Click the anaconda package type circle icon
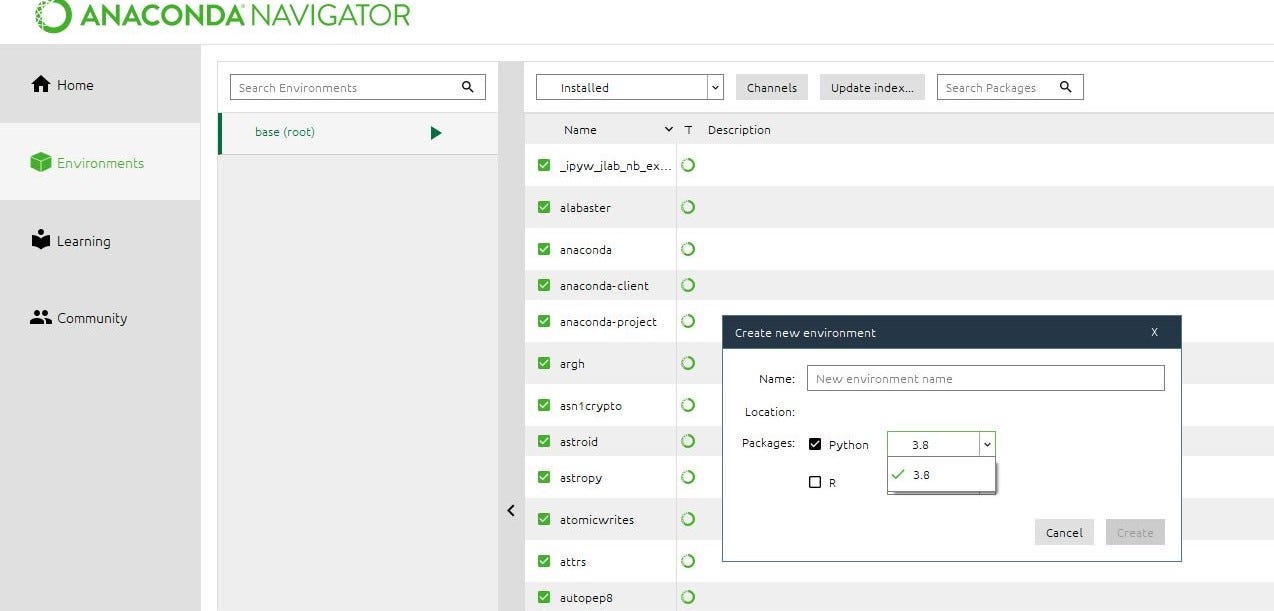1274x611 pixels. click(688, 249)
